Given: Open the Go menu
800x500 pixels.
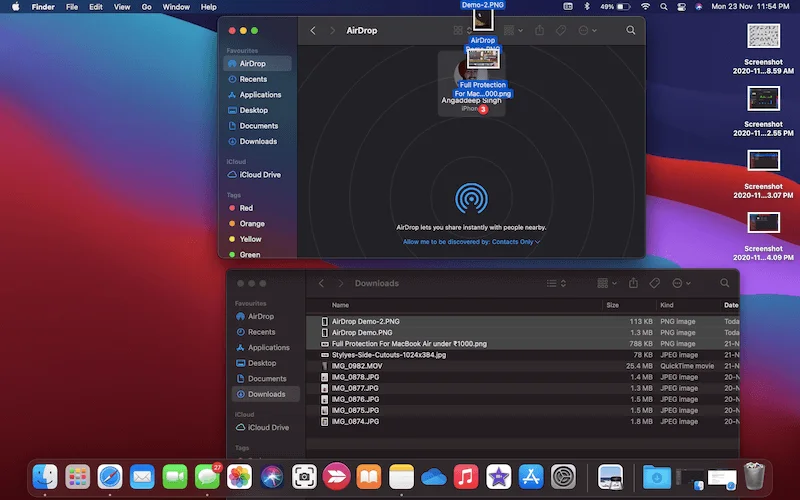Looking at the screenshot, I should pyautogui.click(x=146, y=7).
